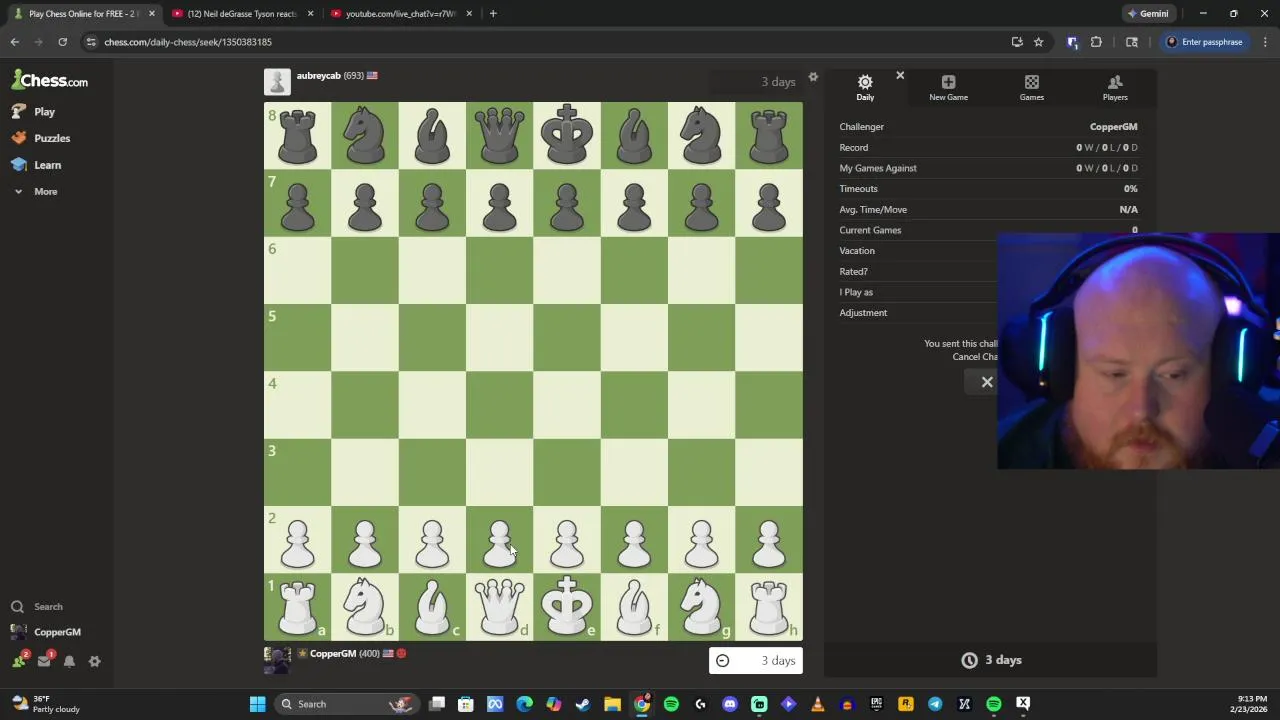Dismiss the challenge notice with X

click(987, 382)
